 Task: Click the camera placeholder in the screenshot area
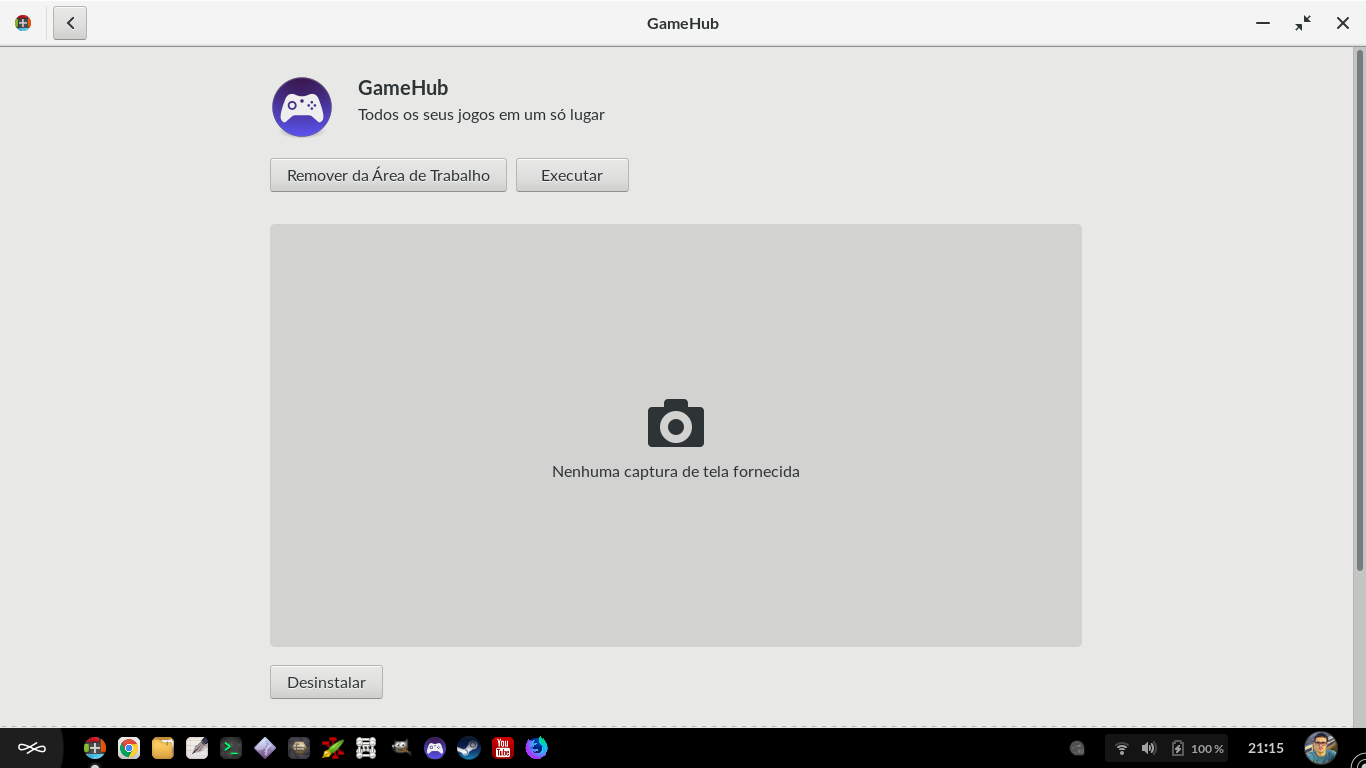click(x=676, y=423)
